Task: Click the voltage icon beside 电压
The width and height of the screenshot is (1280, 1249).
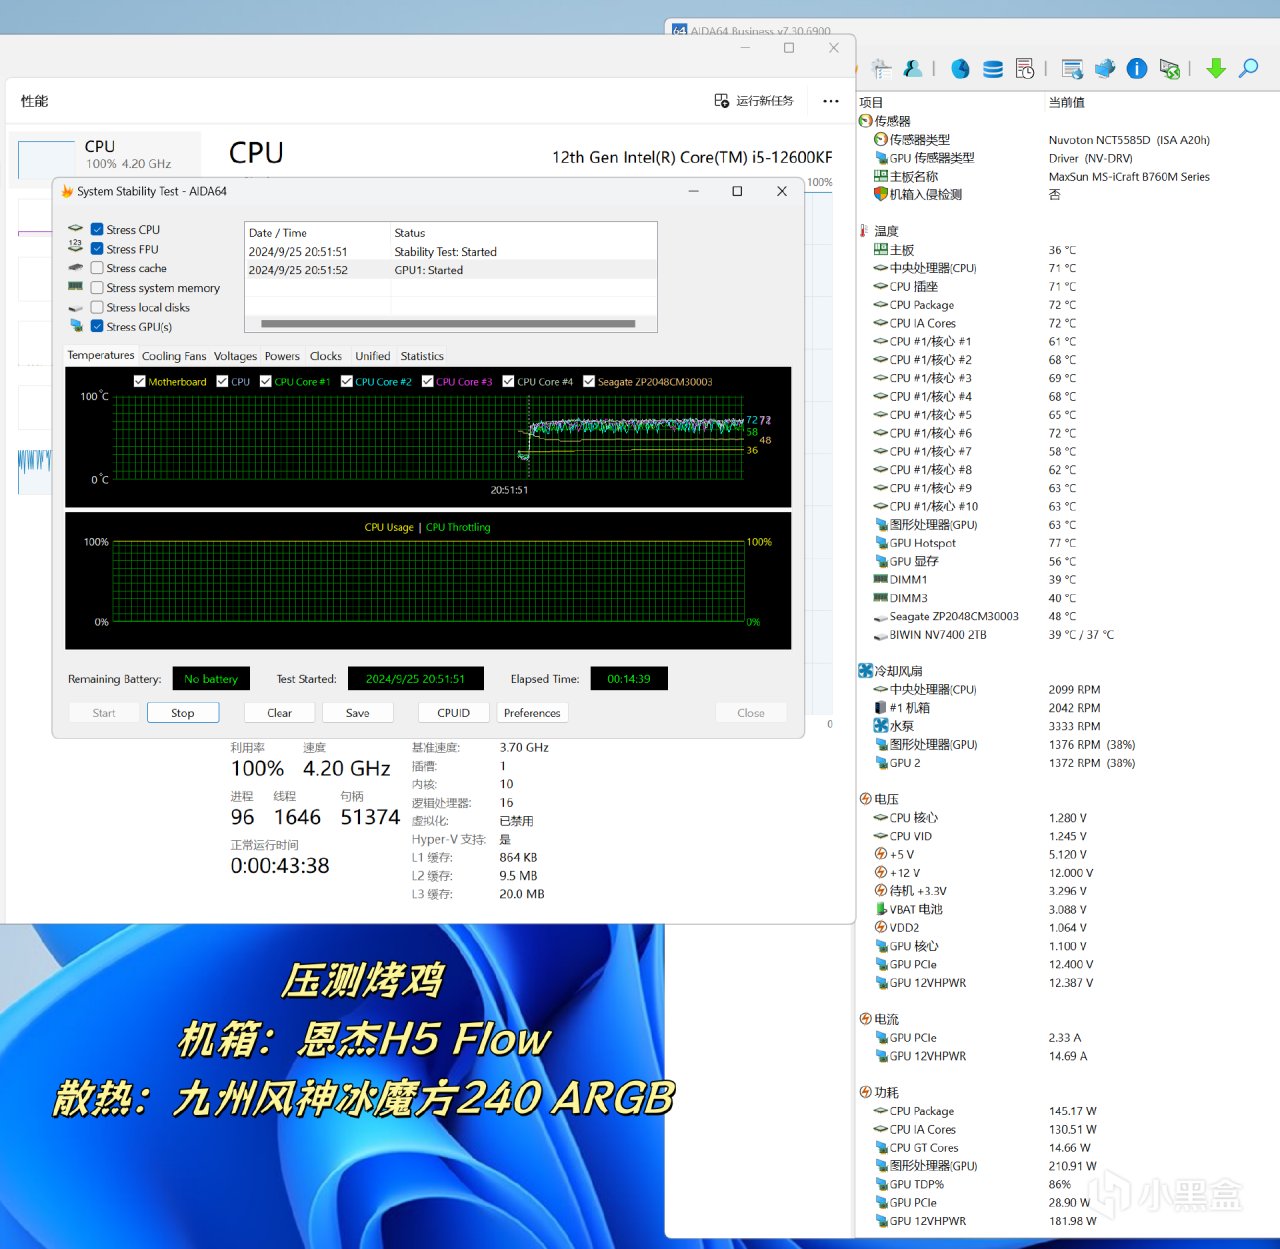Action: click(x=865, y=799)
